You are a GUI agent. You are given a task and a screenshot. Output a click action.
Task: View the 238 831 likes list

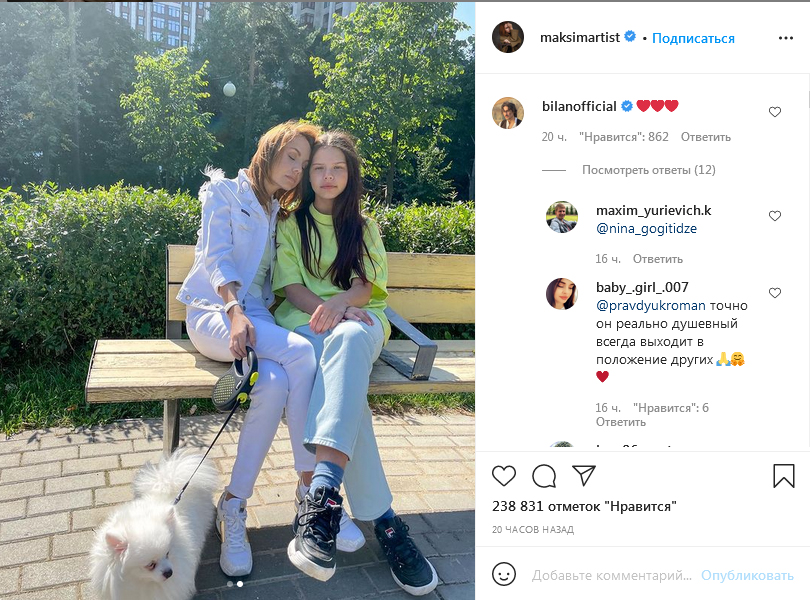[584, 506]
